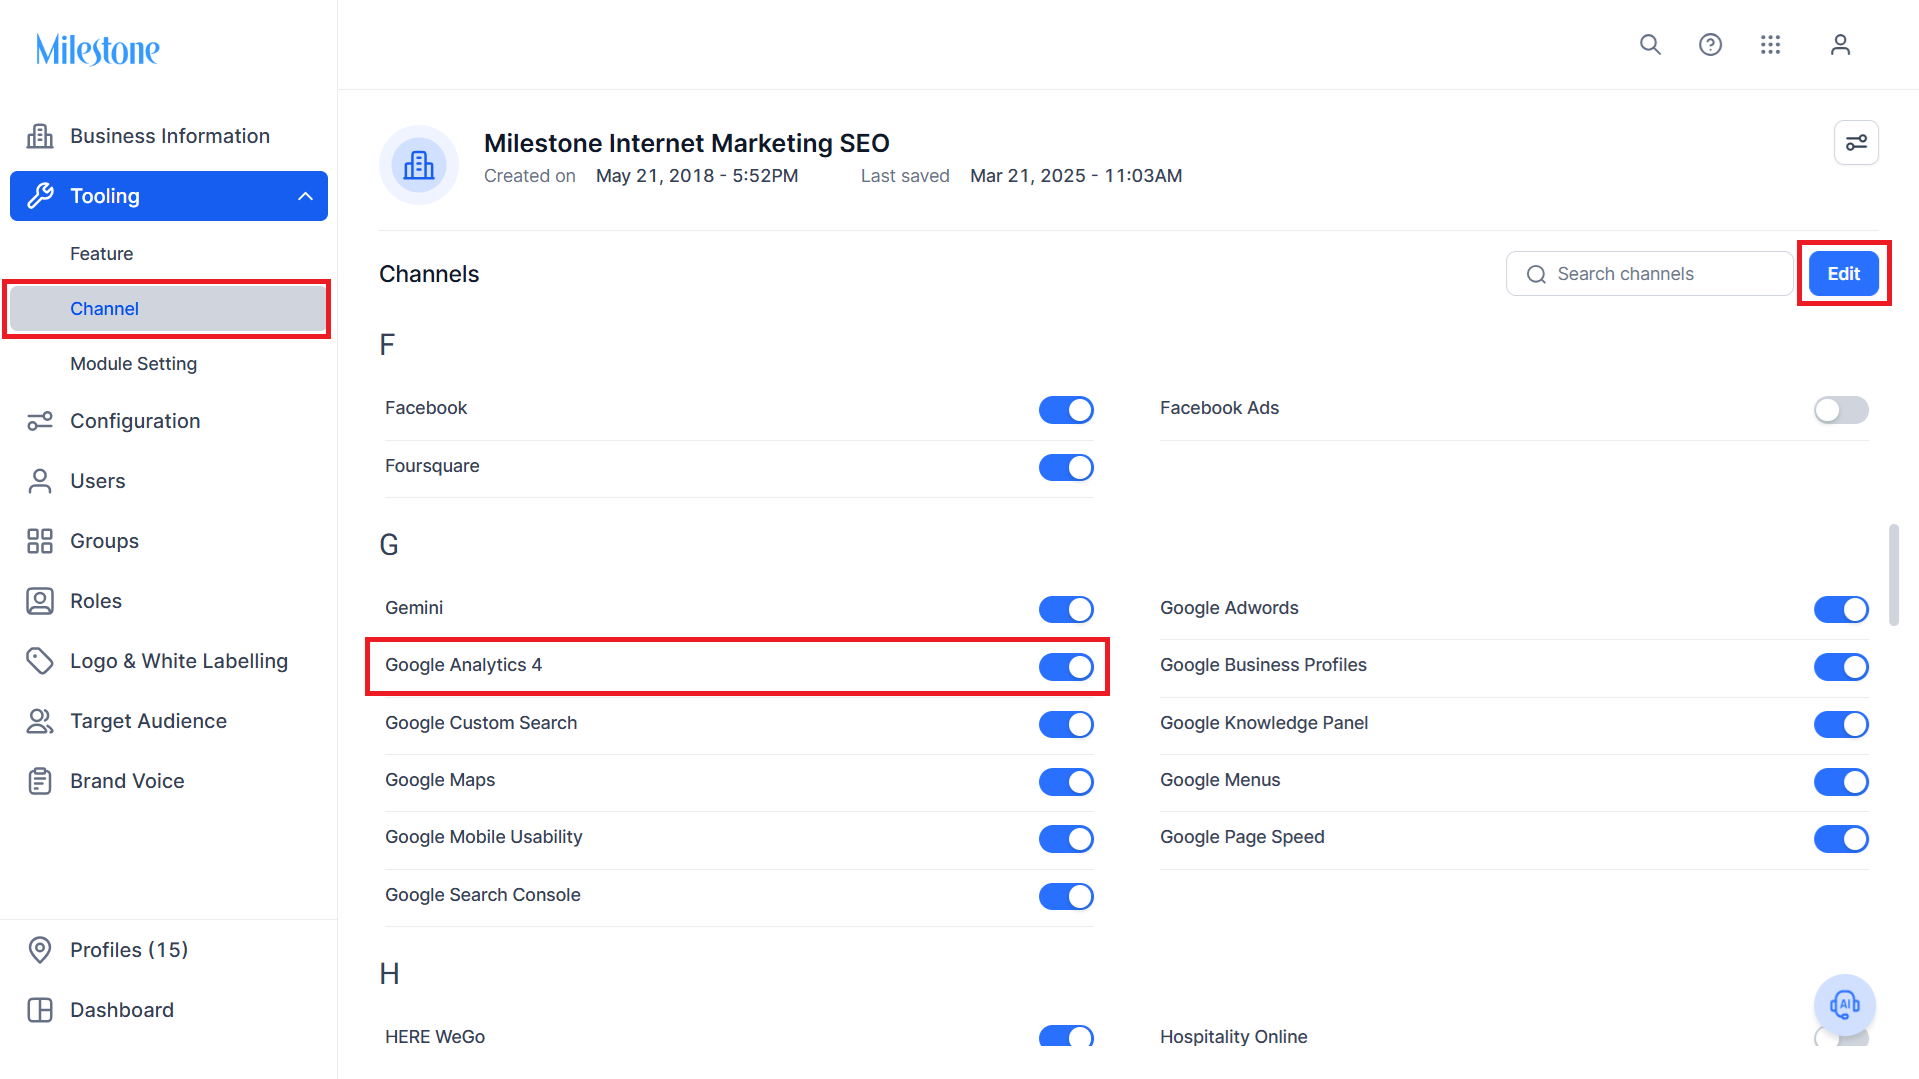1919x1079 pixels.
Task: Click the Channels section heading
Action: pos(429,274)
